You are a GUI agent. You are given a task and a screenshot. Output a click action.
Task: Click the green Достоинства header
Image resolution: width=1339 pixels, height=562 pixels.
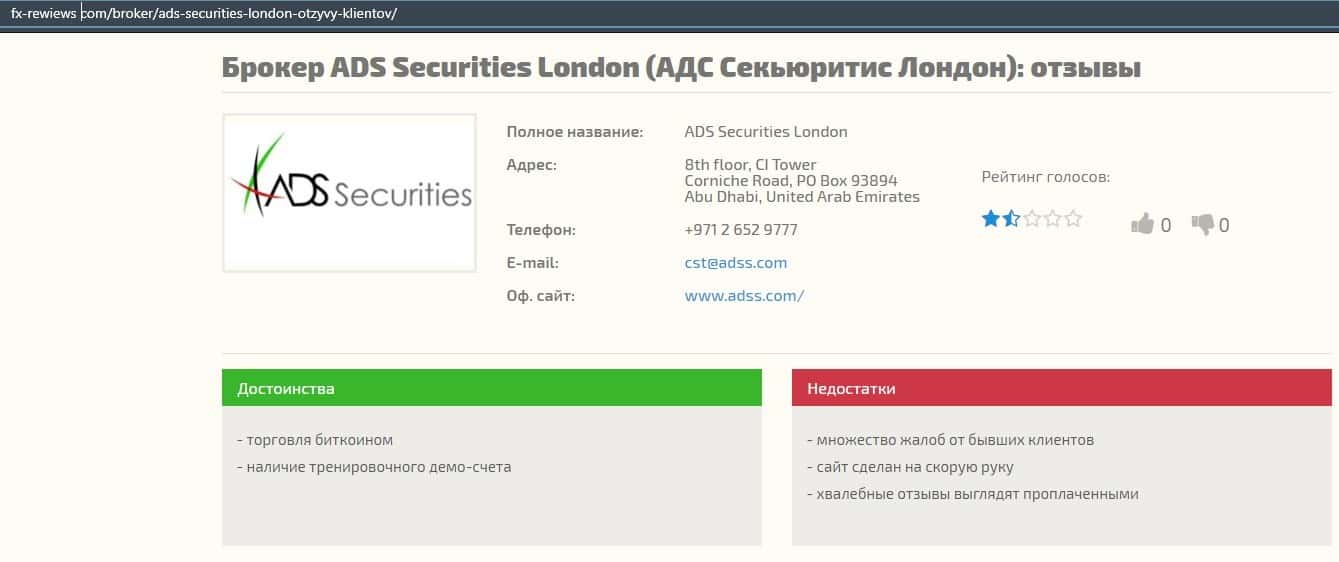point(491,388)
